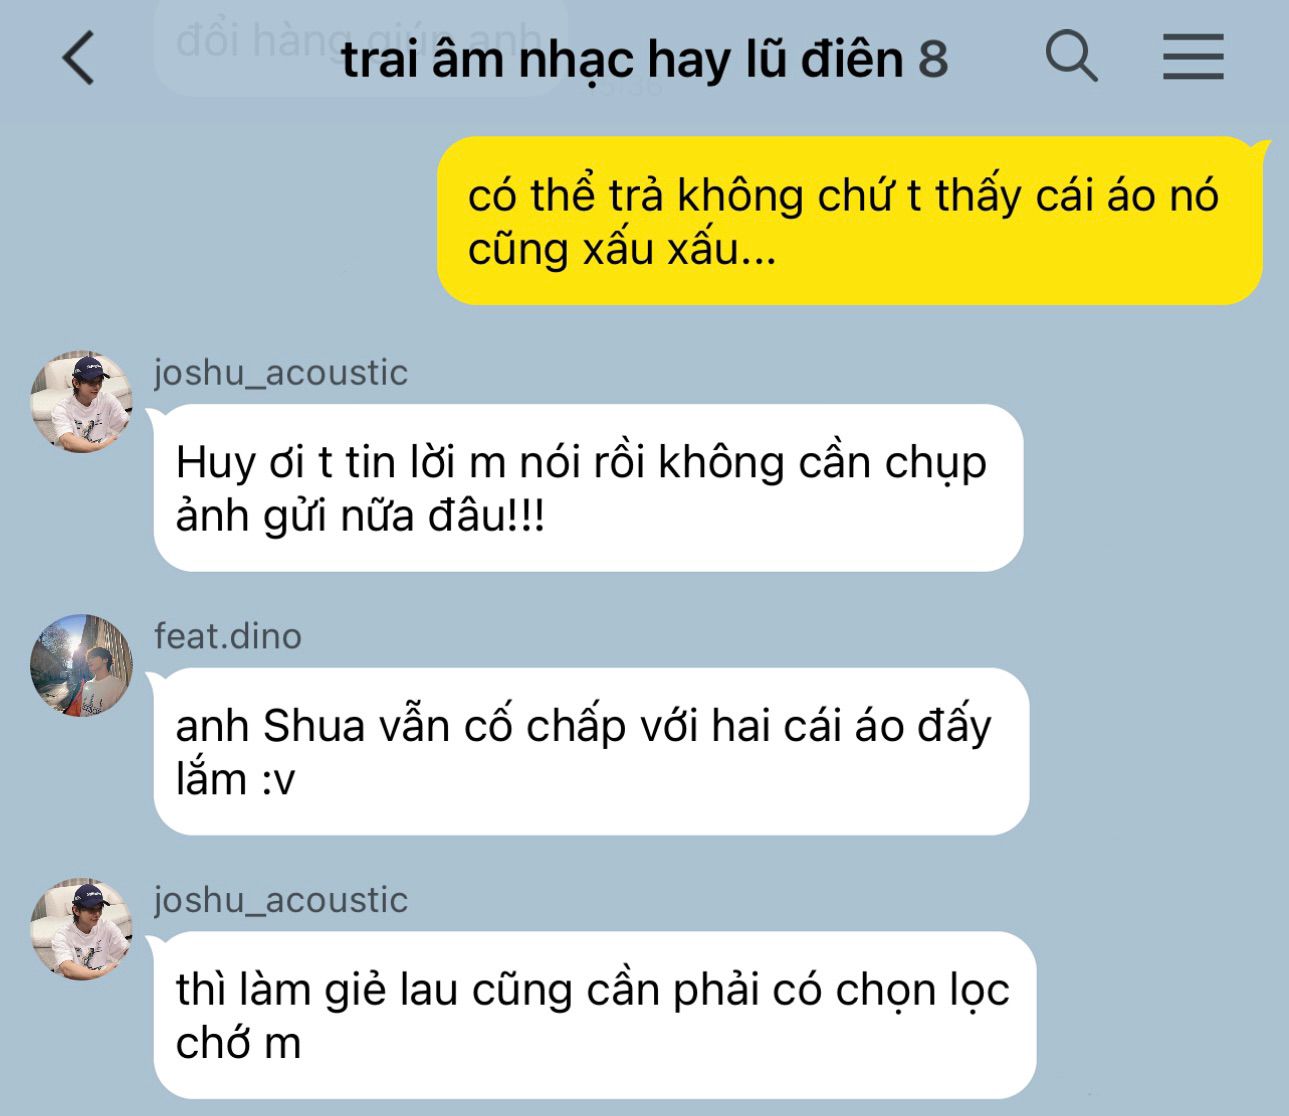Screen dimensions: 1289x1116
Task: Select the 'Huy ơi t tin lời m nói' message bubble
Action: [x=588, y=488]
